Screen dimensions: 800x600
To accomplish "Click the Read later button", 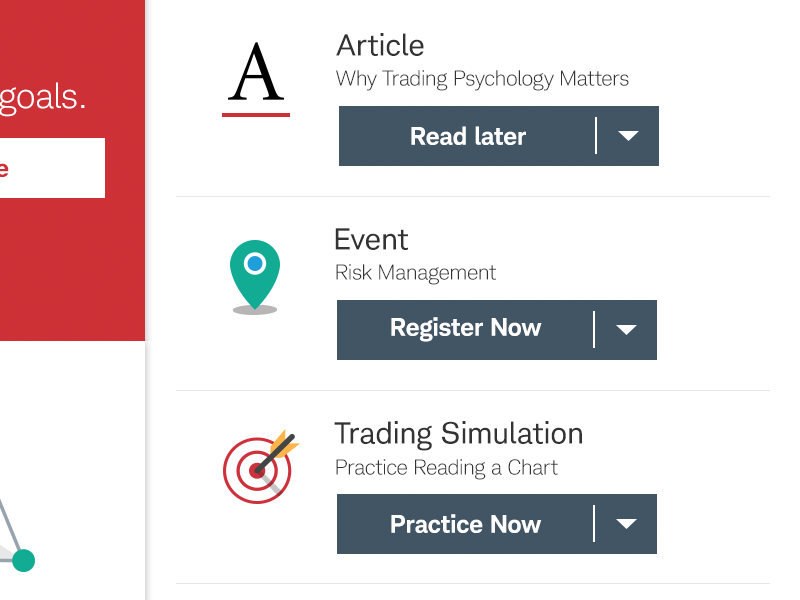I will pyautogui.click(x=467, y=136).
